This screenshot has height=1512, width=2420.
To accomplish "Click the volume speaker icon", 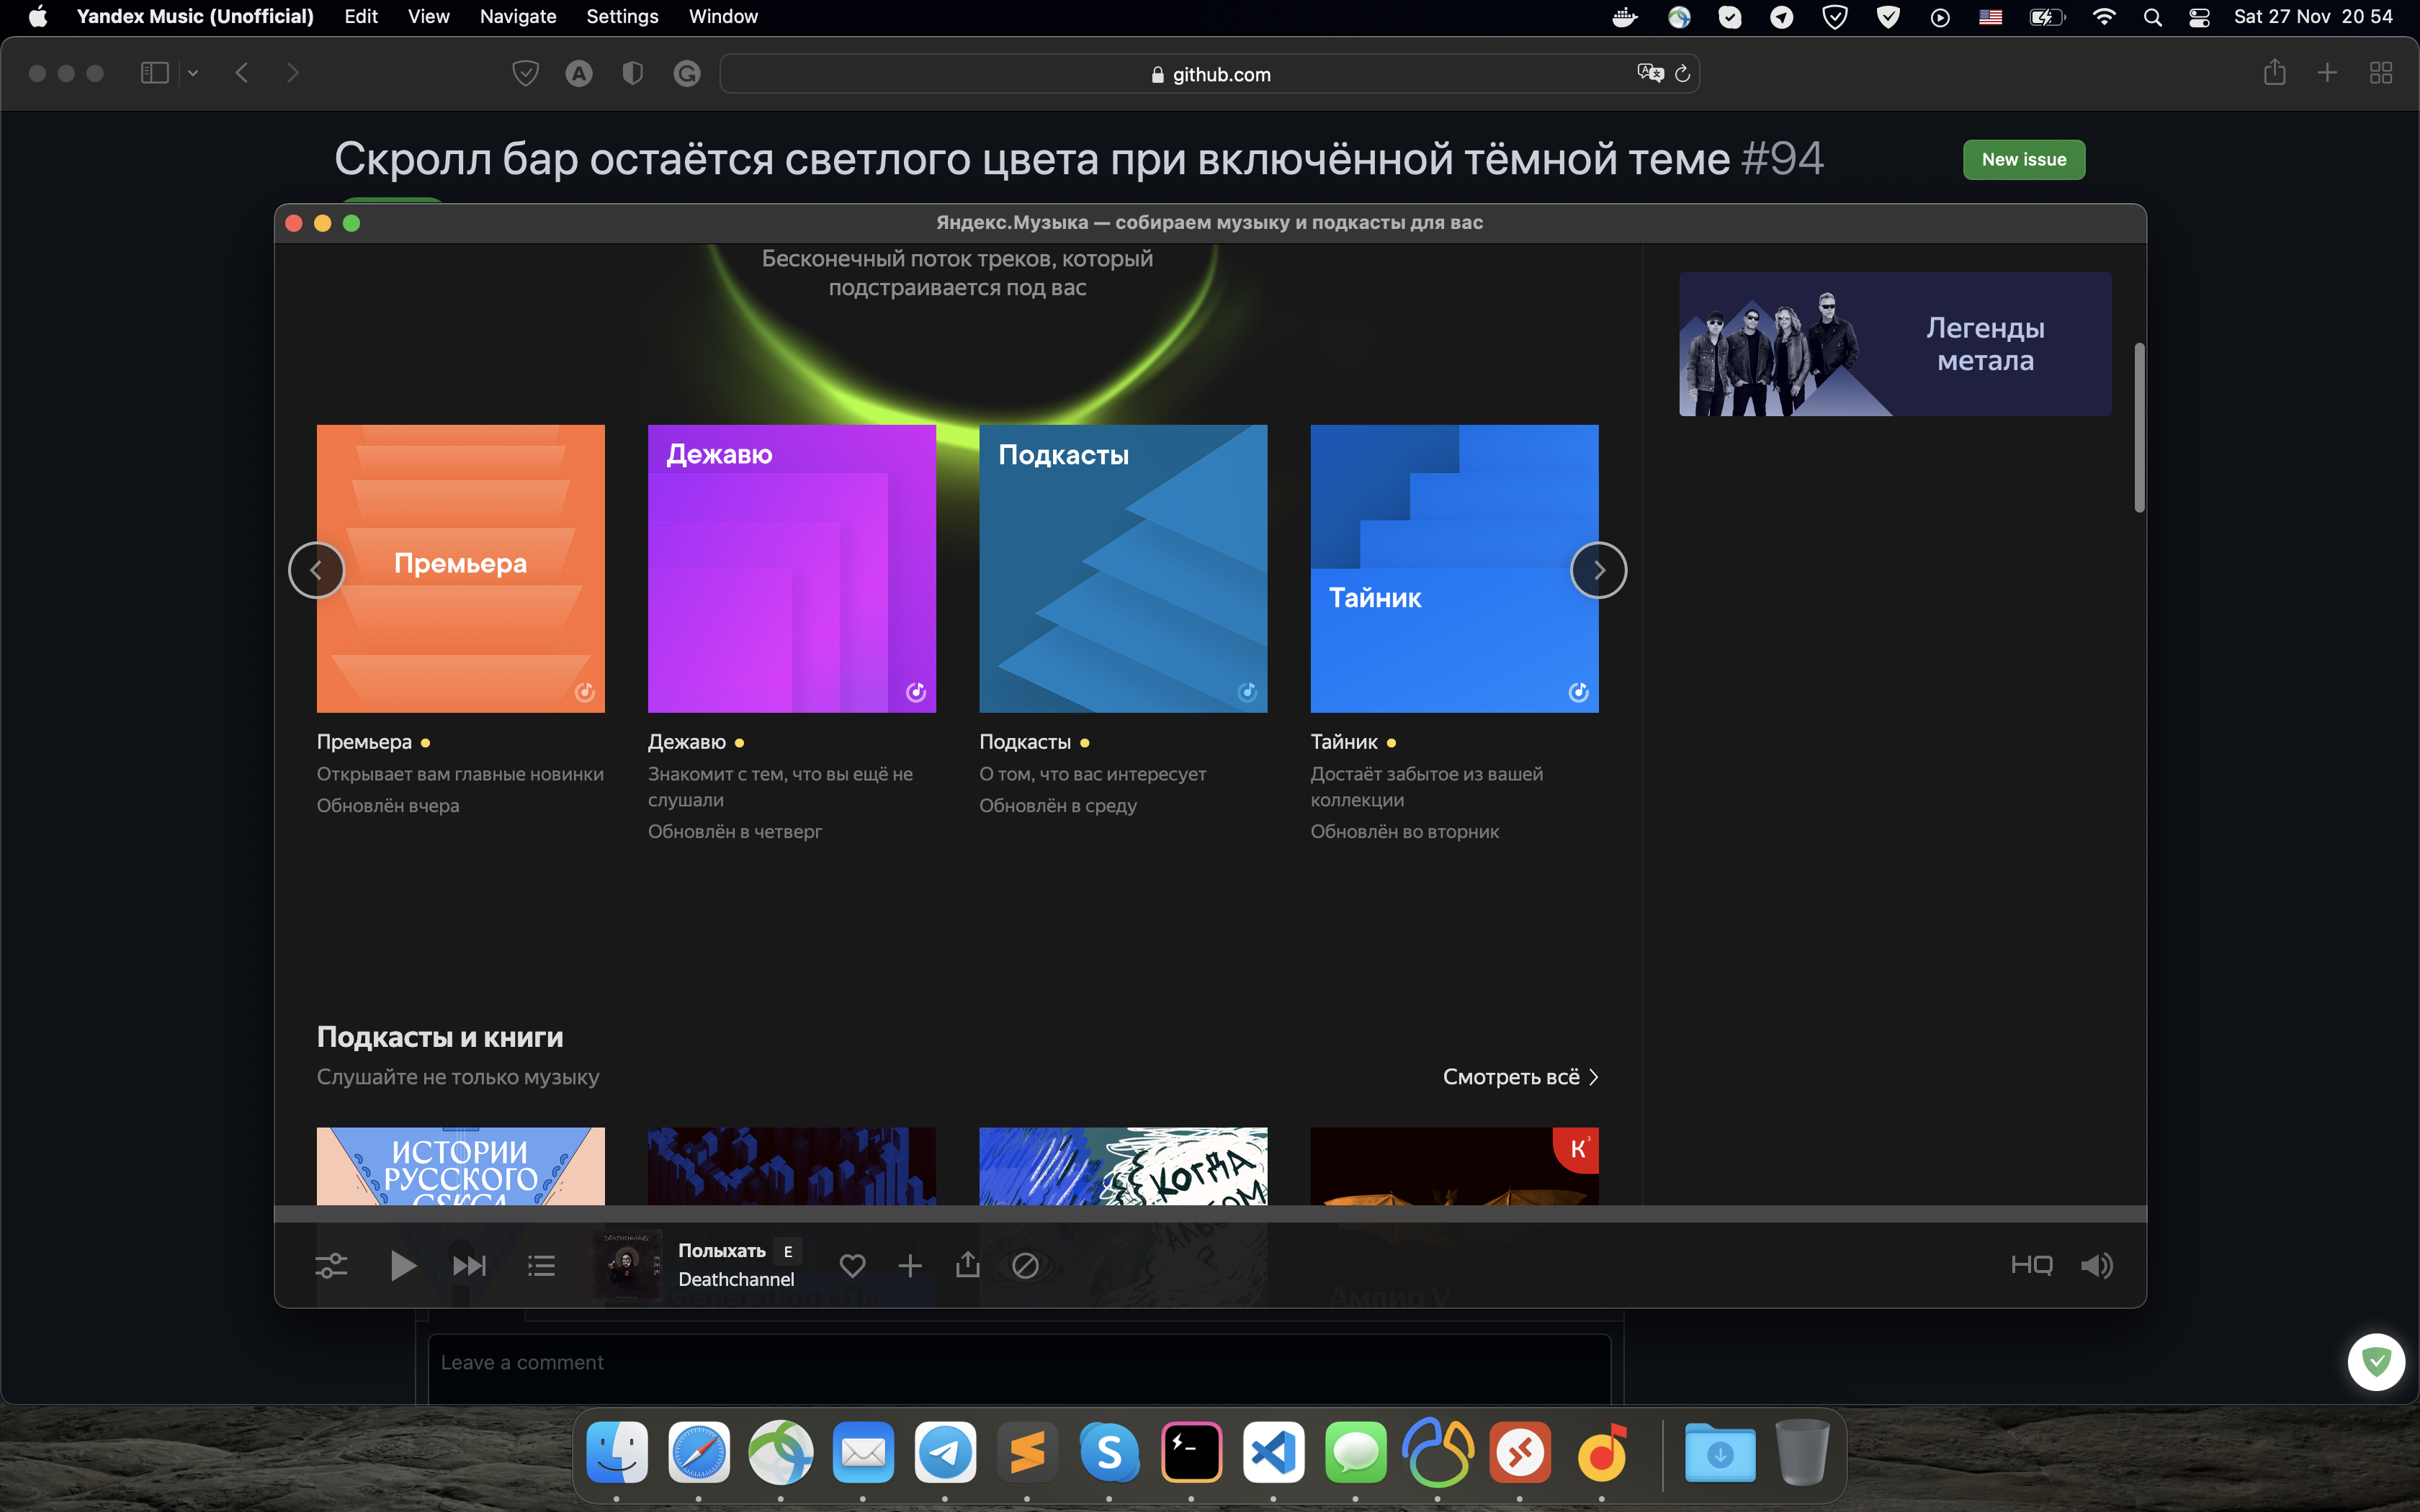I will coord(2097,1265).
